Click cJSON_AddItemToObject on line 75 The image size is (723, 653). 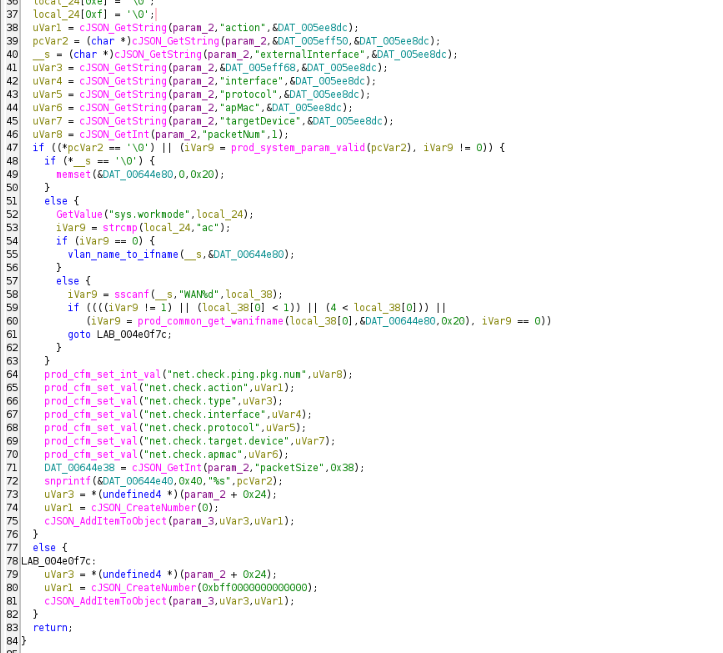106,522
